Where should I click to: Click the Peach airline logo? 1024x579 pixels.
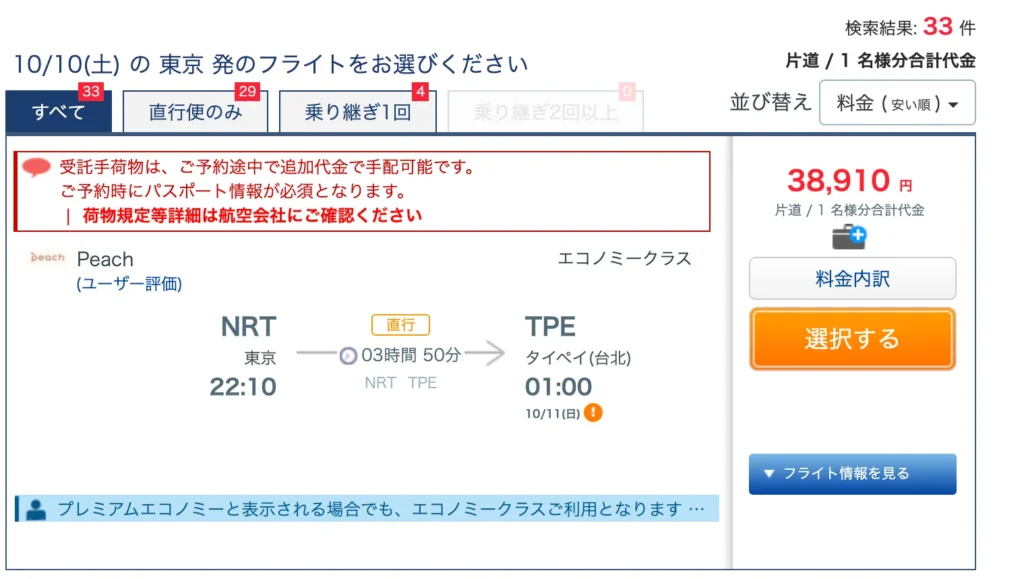click(48, 258)
